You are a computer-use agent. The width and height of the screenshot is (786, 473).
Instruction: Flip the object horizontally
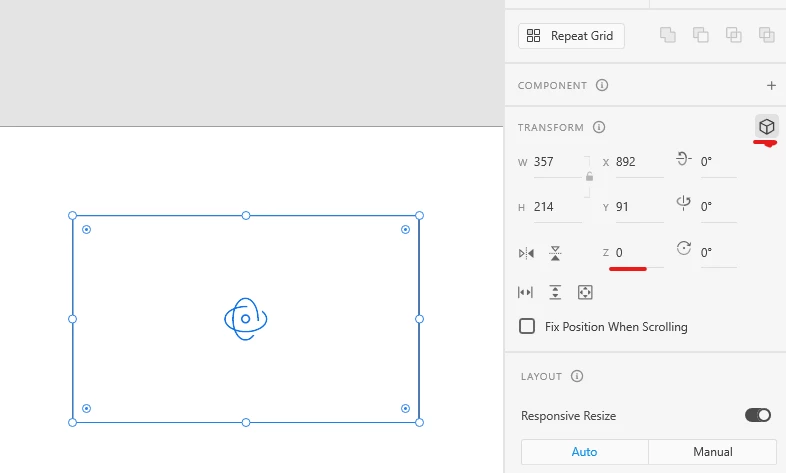[x=526, y=253]
